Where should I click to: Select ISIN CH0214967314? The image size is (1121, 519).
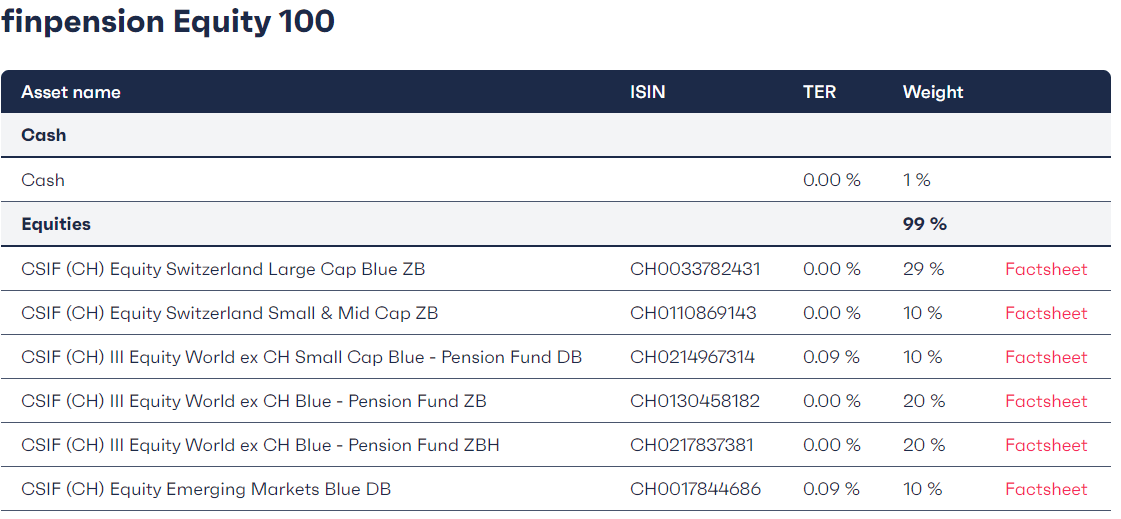(692, 357)
